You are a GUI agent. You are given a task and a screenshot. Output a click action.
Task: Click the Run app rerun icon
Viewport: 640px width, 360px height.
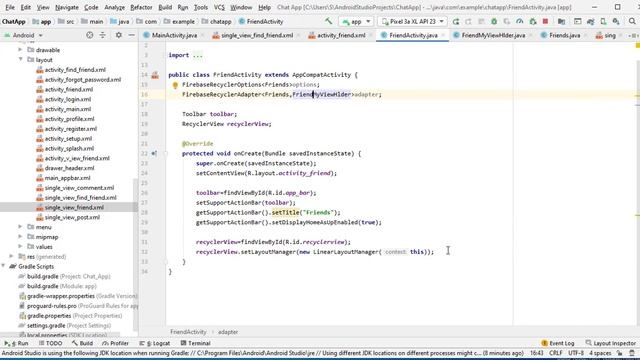pos(456,21)
